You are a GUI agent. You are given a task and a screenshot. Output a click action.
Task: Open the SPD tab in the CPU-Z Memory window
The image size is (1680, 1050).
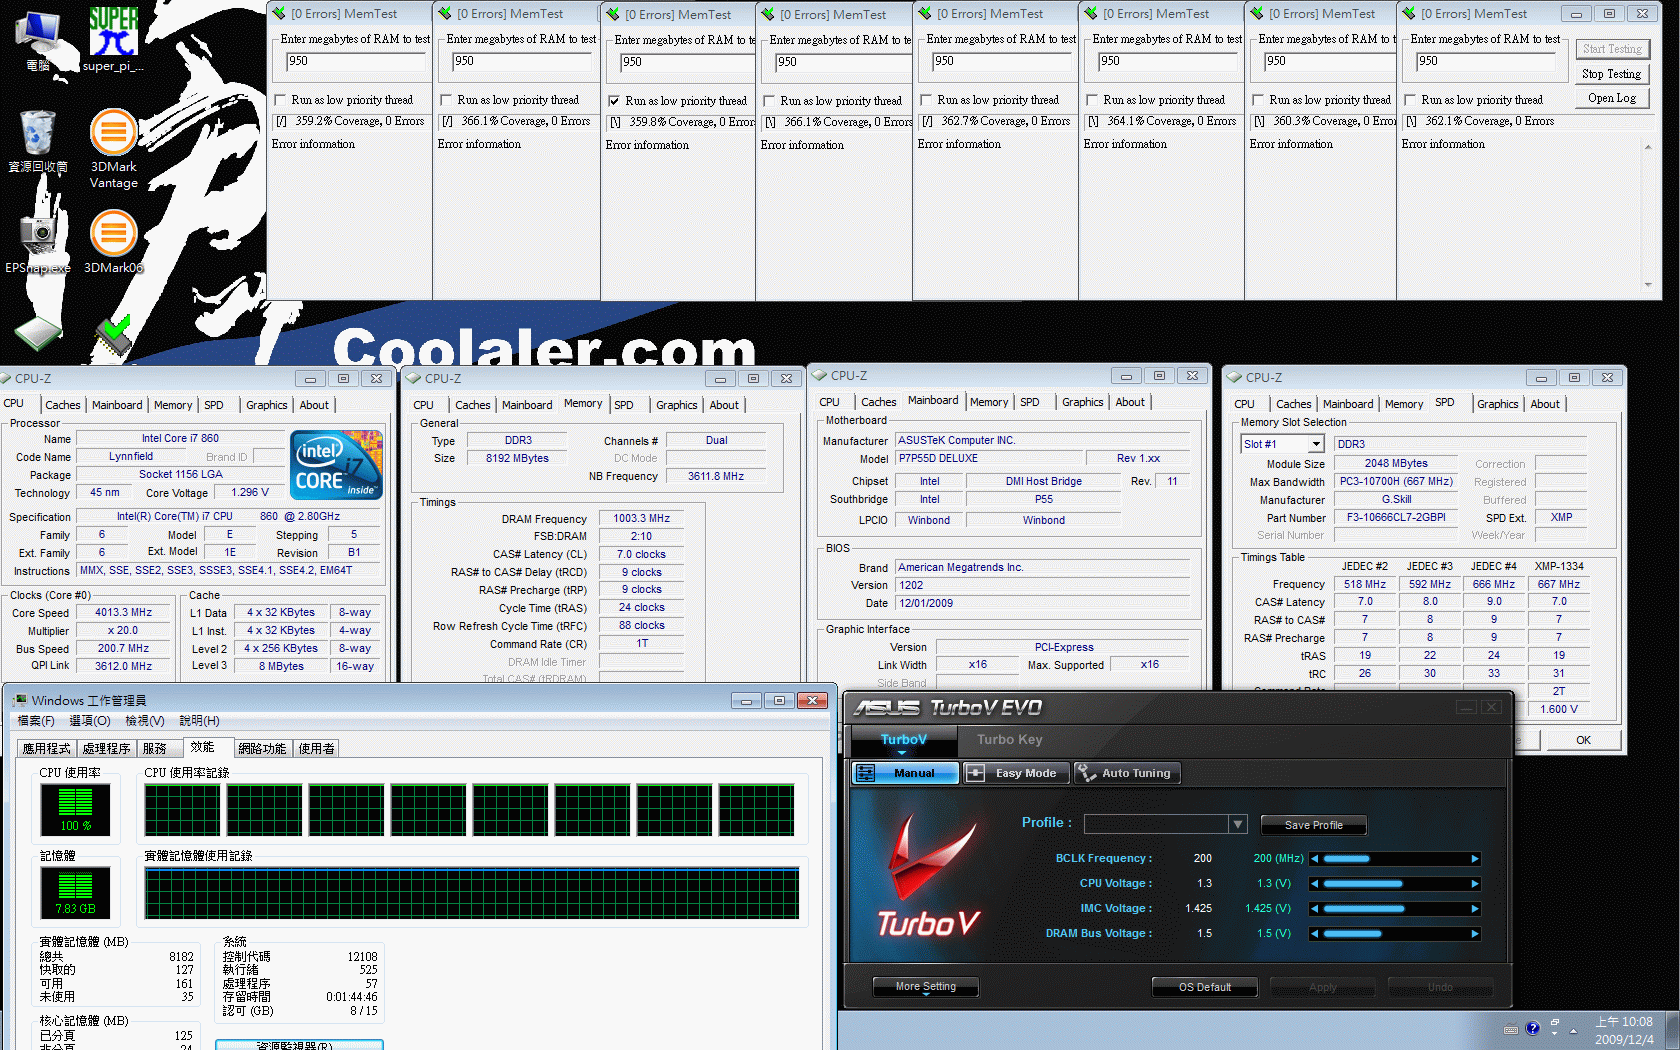click(x=624, y=405)
